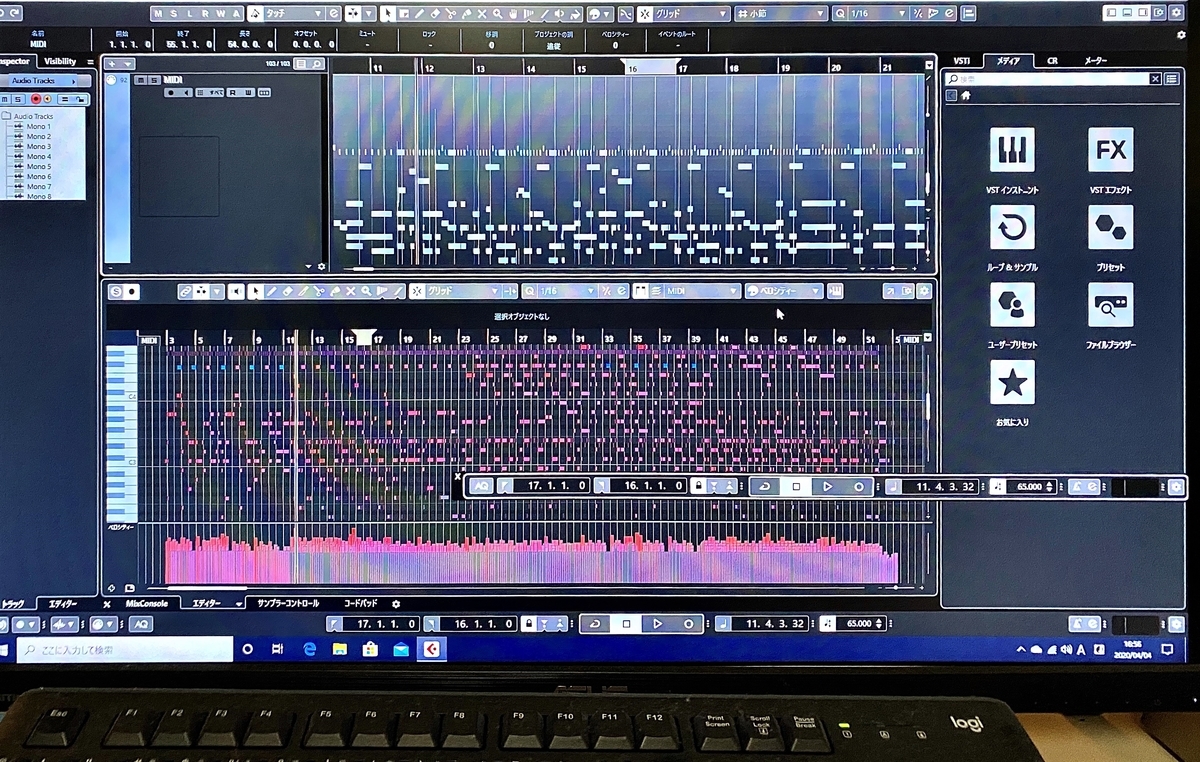Viewport: 1200px width, 762px height.
Task: Switch to CR tab in right zone
Action: (x=1052, y=61)
